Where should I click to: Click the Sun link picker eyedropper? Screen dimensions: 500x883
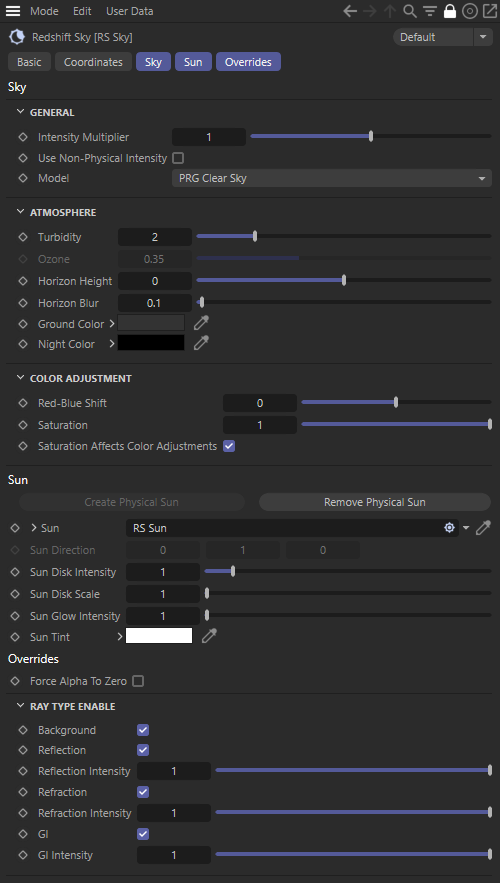[x=483, y=528]
